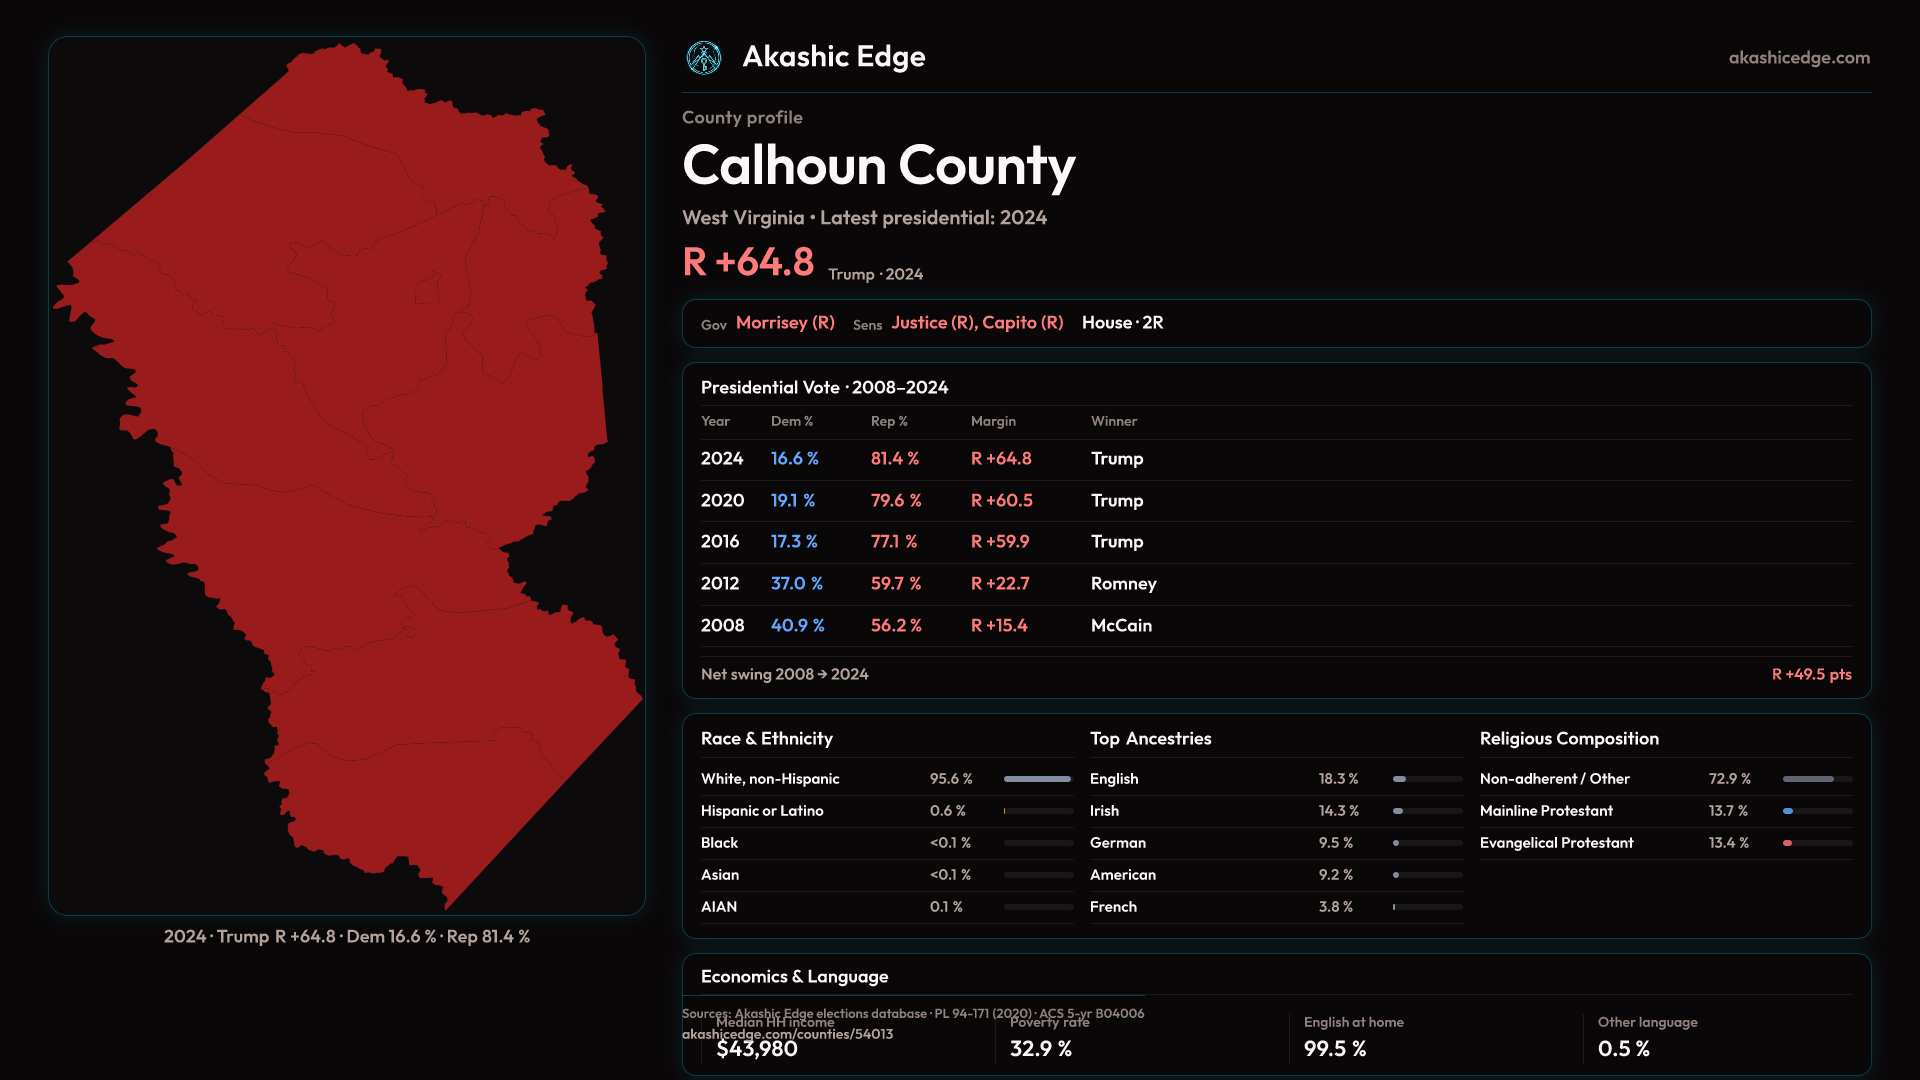1920x1080 pixels.
Task: Click the White, non-Hispanic percentage bar
Action: [x=1037, y=779]
